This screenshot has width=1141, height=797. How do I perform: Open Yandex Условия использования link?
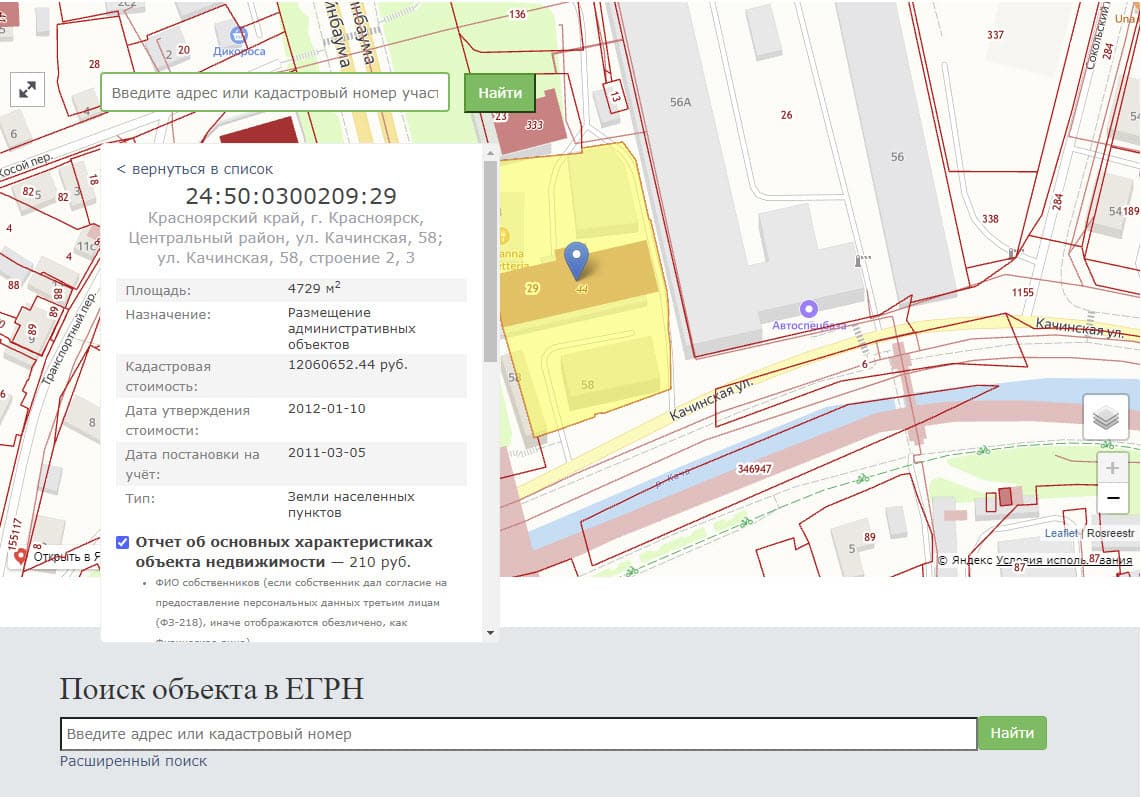point(1063,560)
